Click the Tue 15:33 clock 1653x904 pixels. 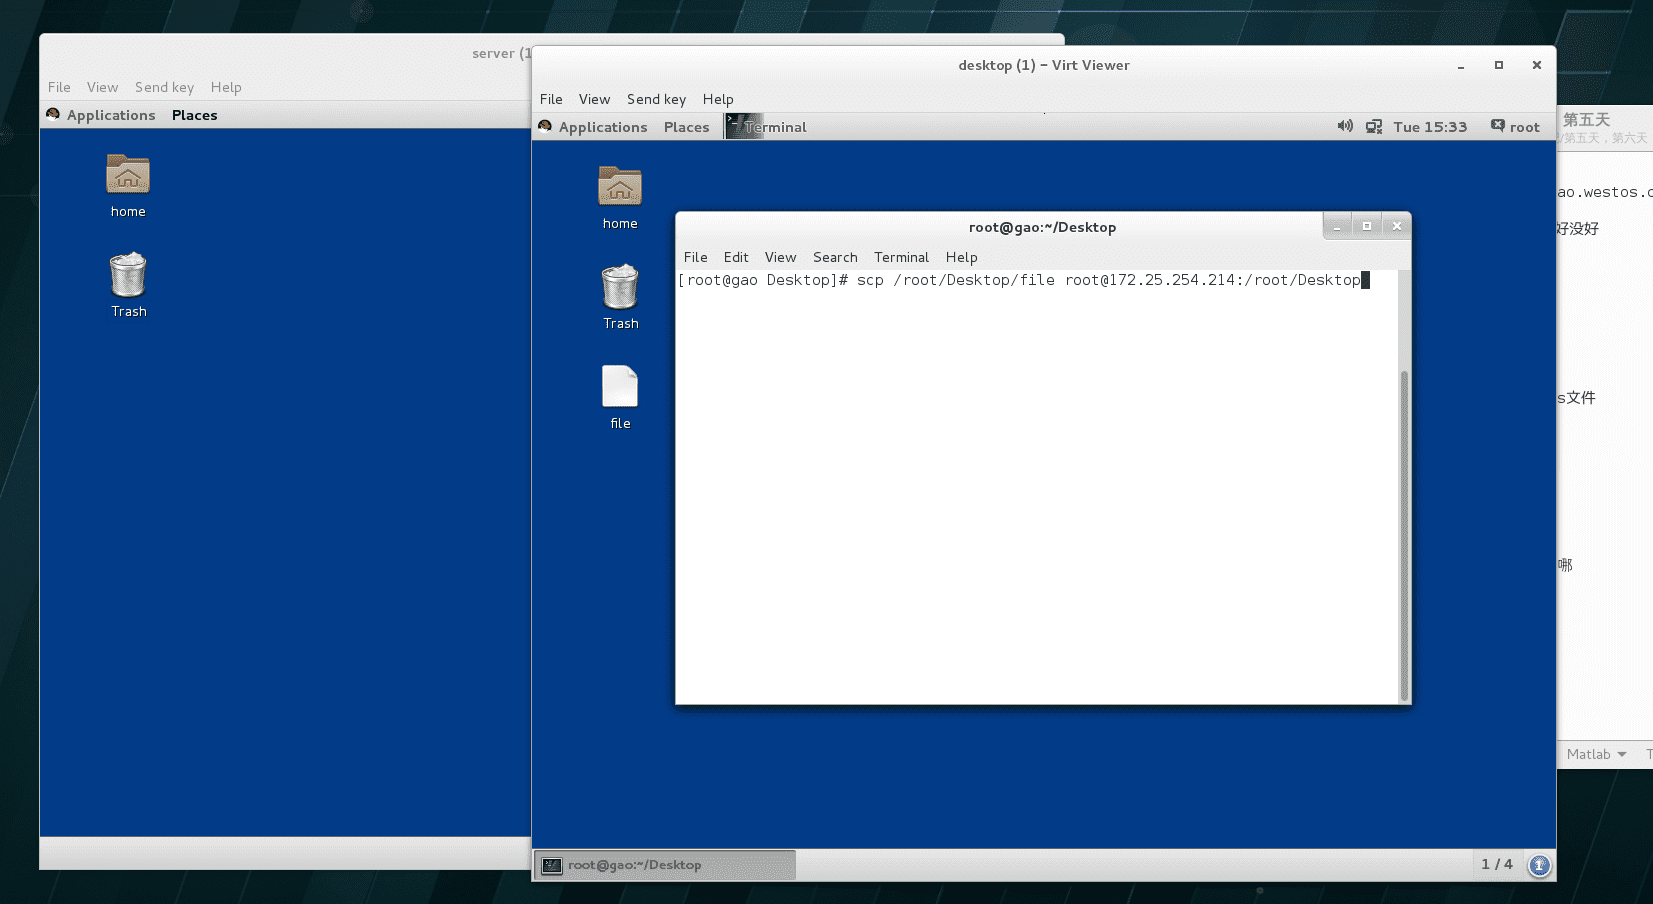coord(1430,127)
